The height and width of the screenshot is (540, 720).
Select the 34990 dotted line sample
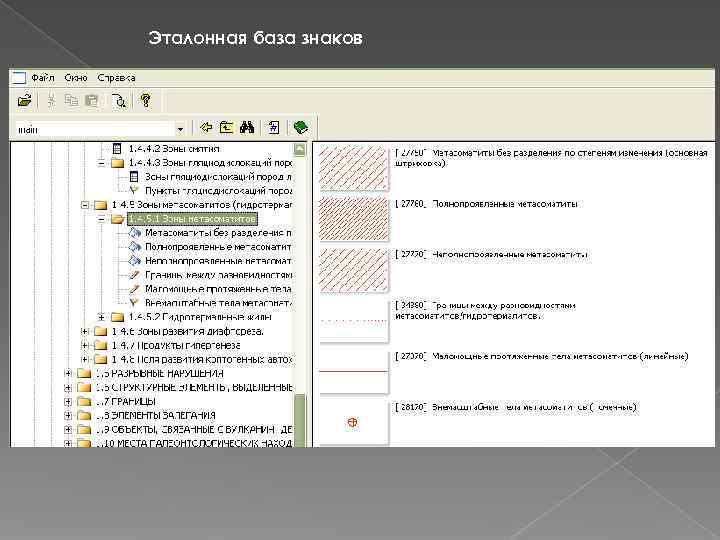pyautogui.click(x=354, y=321)
